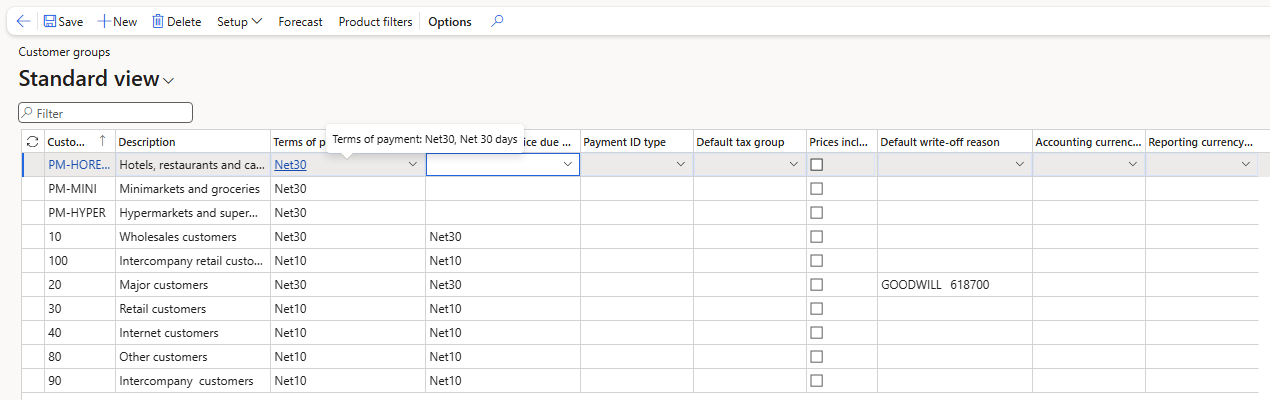Toggle Prices include tax for PM-MINI row
This screenshot has height=400, width=1270.
[x=817, y=189]
